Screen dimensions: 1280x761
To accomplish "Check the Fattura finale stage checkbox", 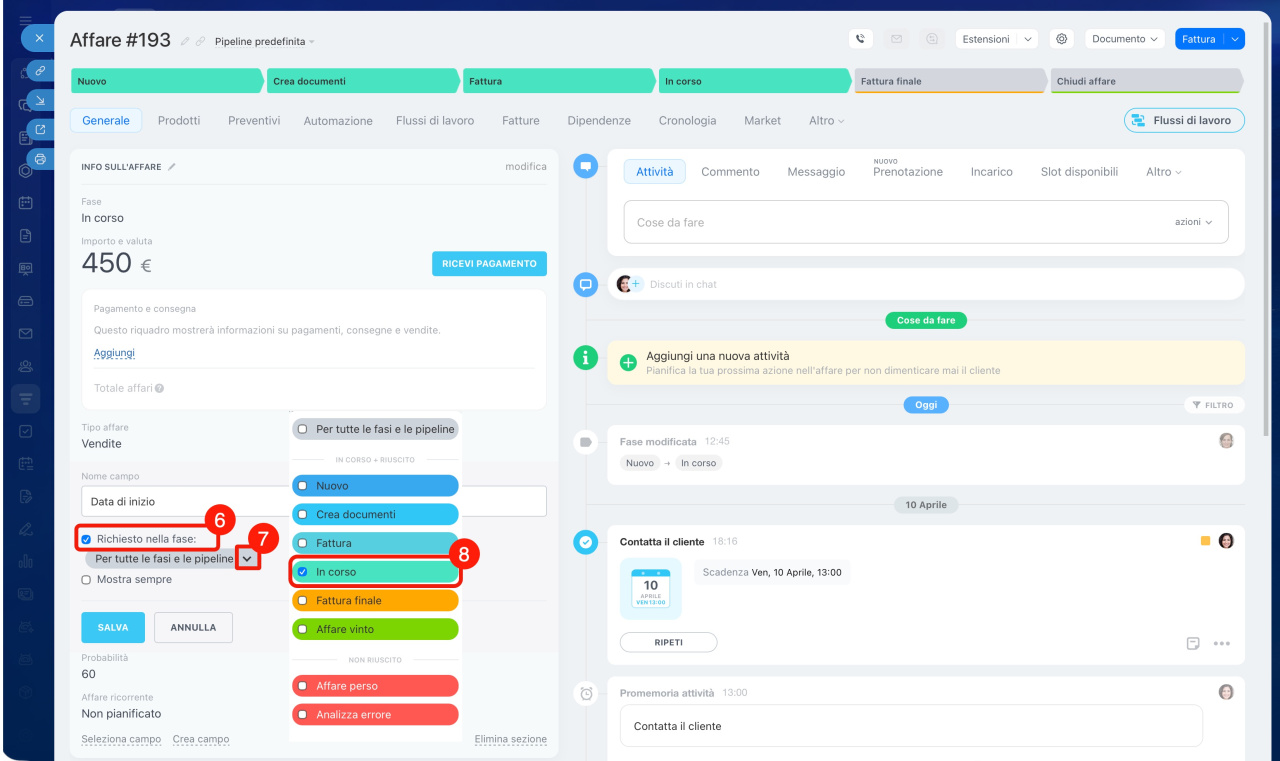I will 302,601.
